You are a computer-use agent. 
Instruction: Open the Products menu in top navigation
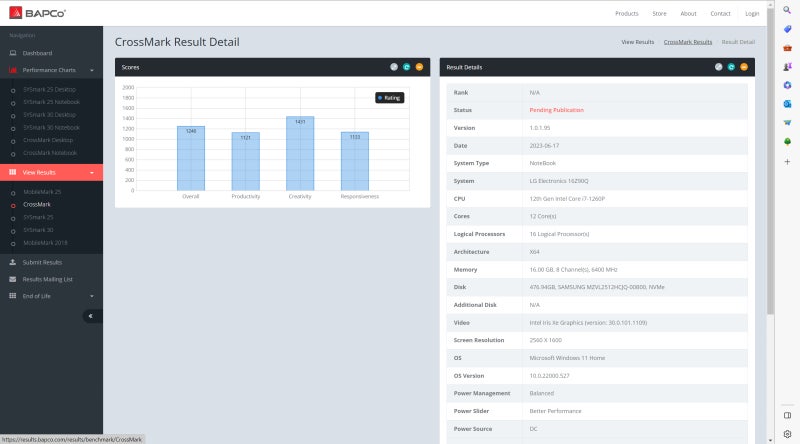(x=627, y=14)
